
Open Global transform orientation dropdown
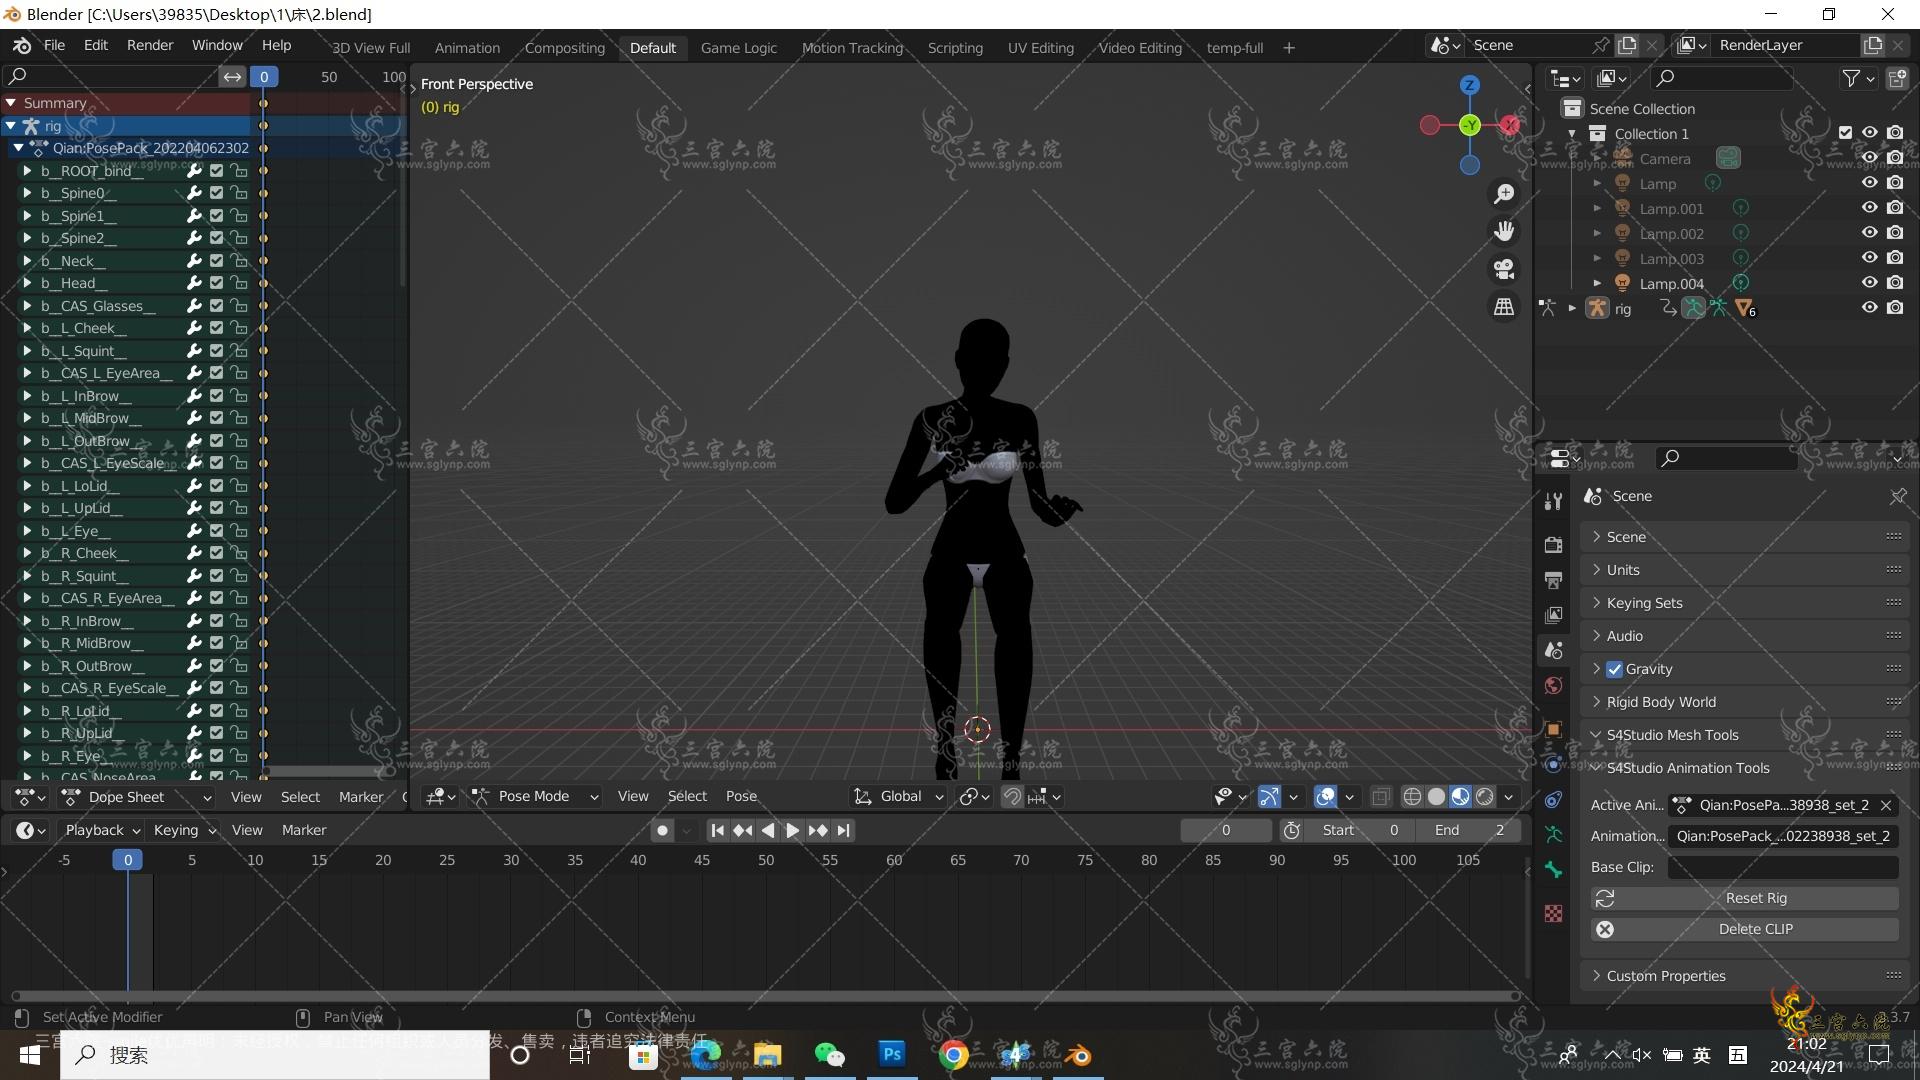pyautogui.click(x=898, y=797)
